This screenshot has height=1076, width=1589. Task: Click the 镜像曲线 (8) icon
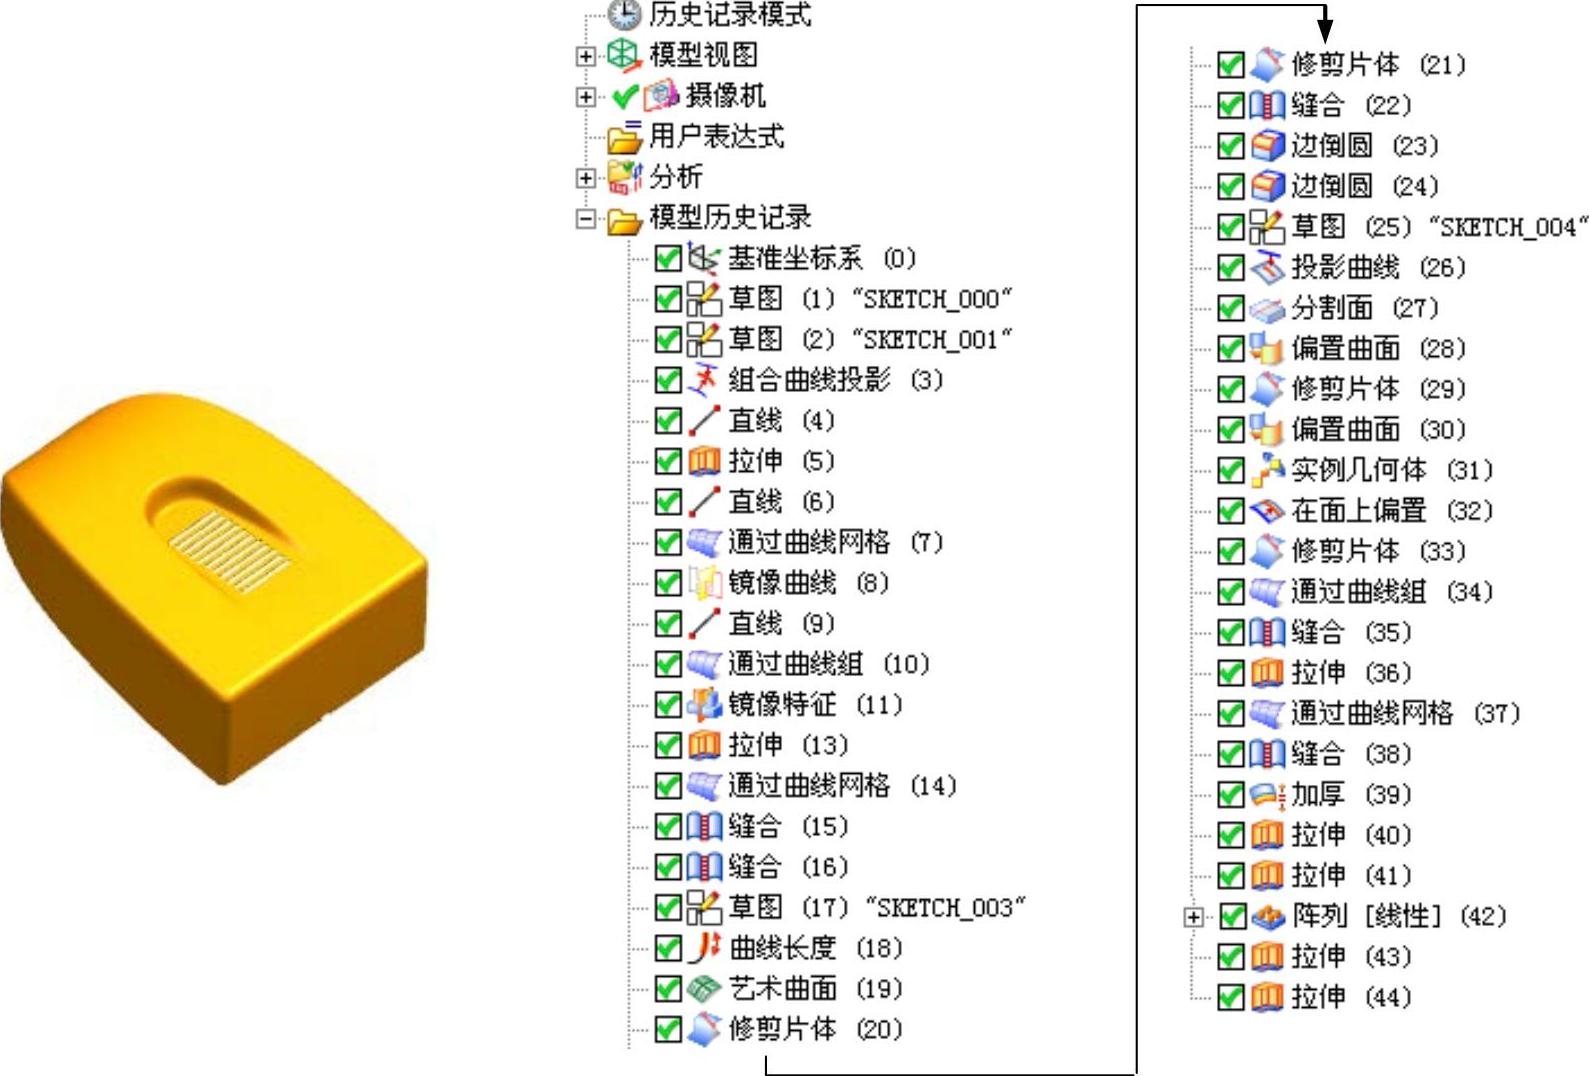(x=704, y=583)
